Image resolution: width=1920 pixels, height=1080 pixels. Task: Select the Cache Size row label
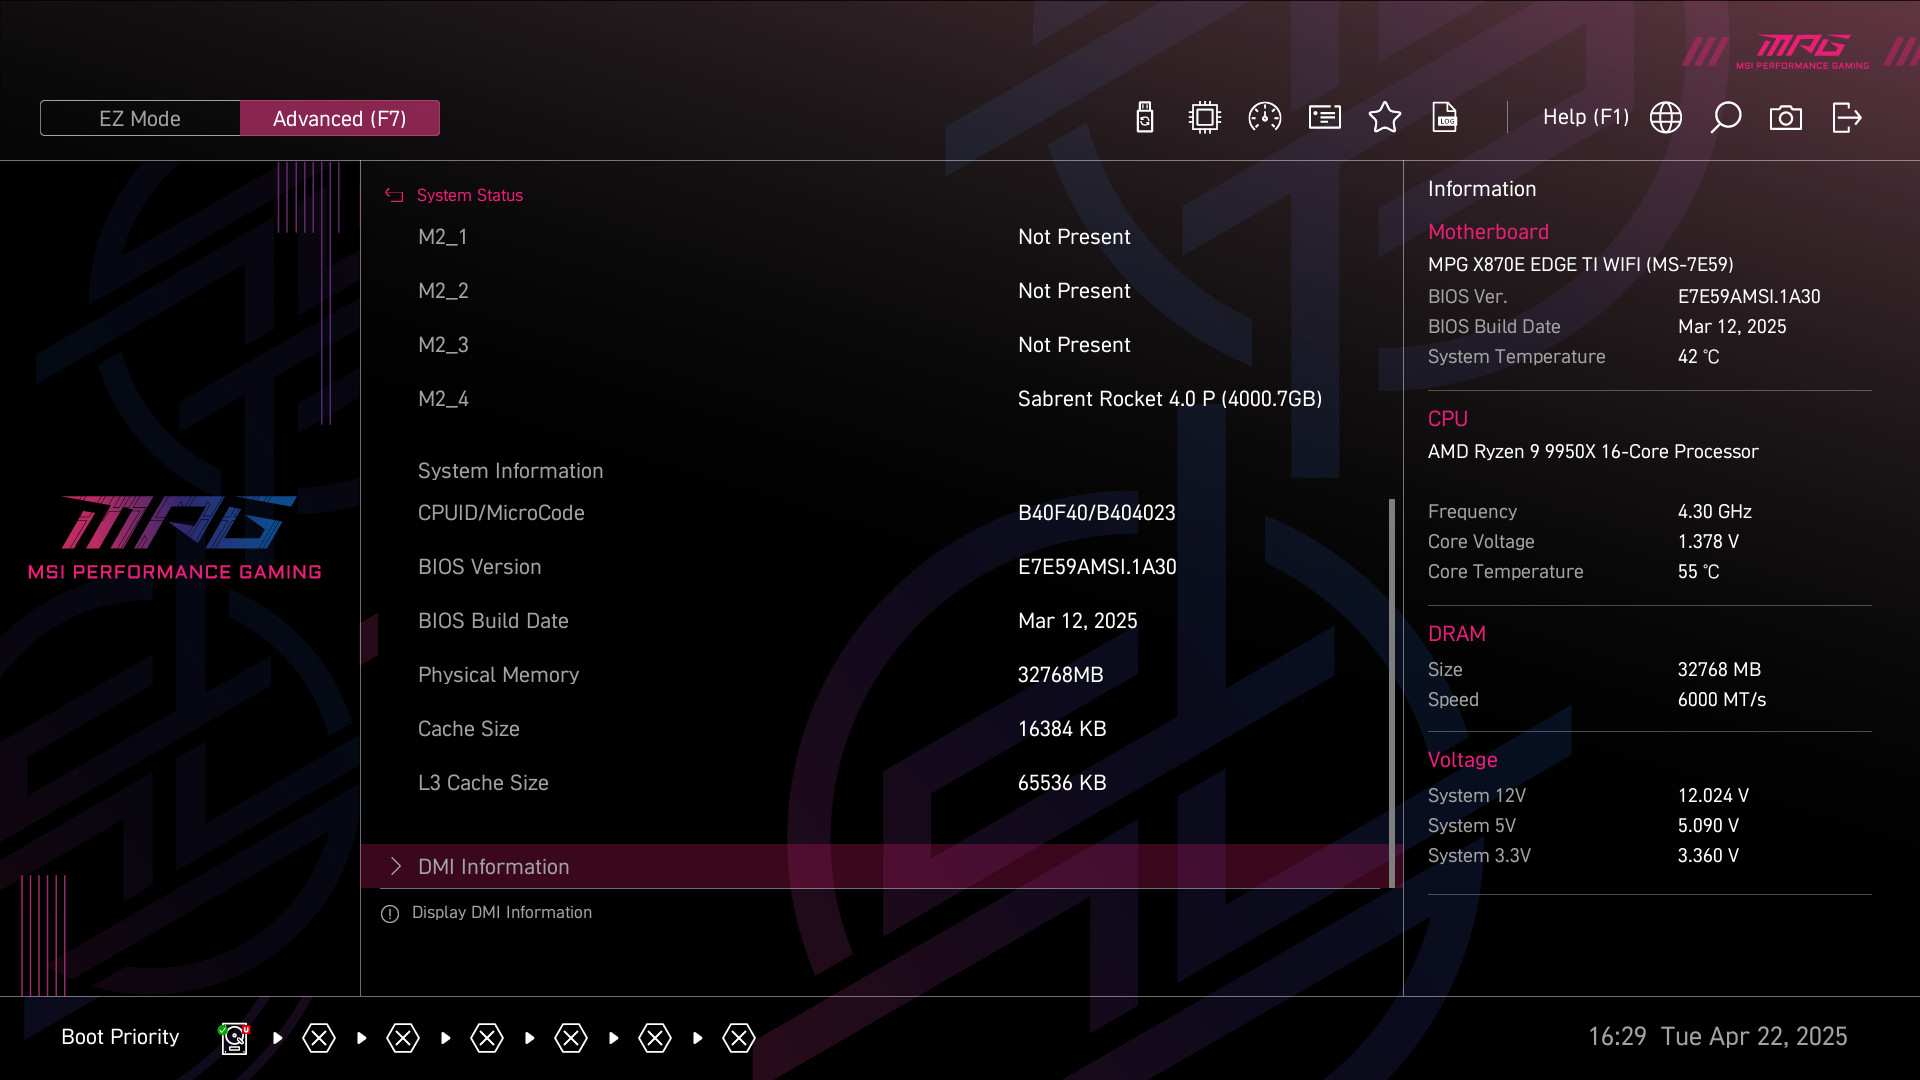click(469, 729)
